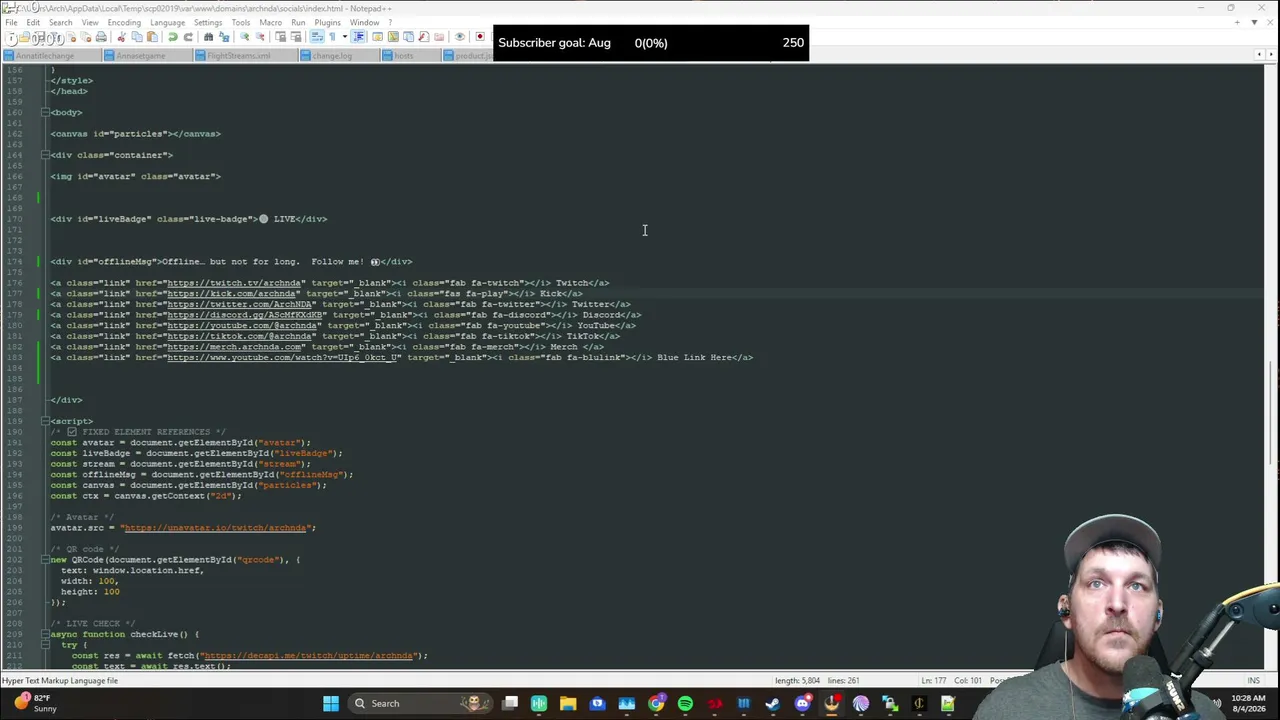This screenshot has height=720, width=1280.
Task: Zoom in using the toolbar magnifier
Action: 244,37
